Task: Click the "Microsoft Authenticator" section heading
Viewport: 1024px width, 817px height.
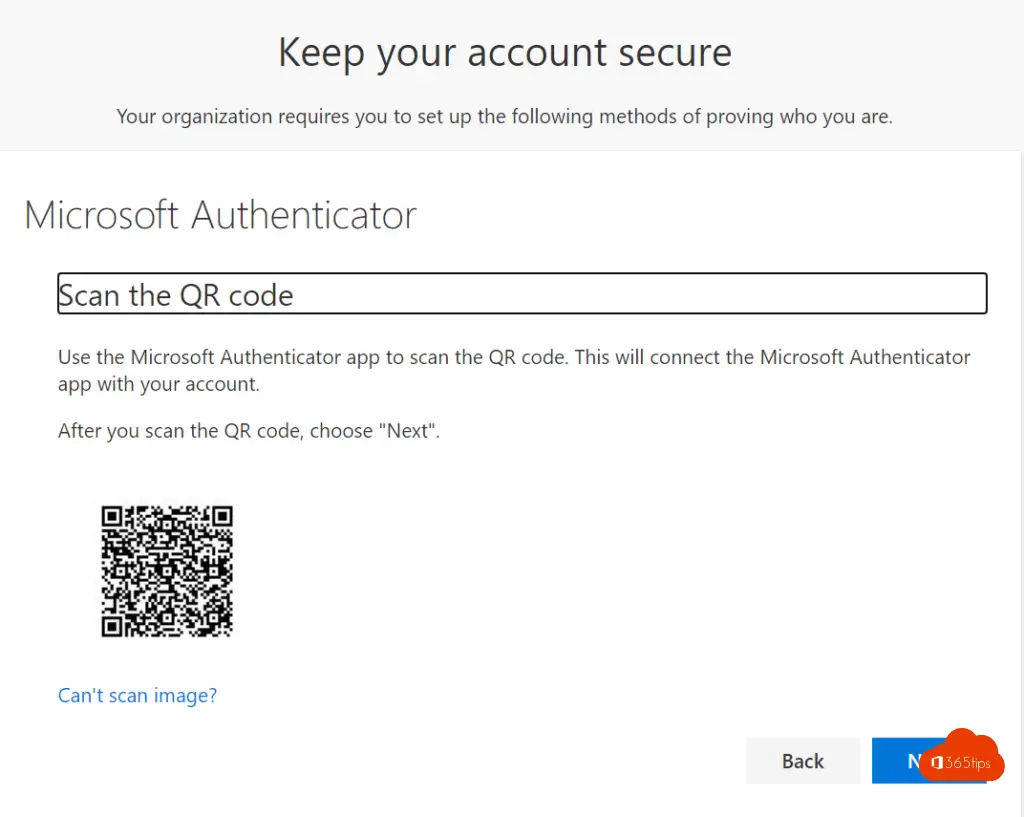Action: click(220, 215)
